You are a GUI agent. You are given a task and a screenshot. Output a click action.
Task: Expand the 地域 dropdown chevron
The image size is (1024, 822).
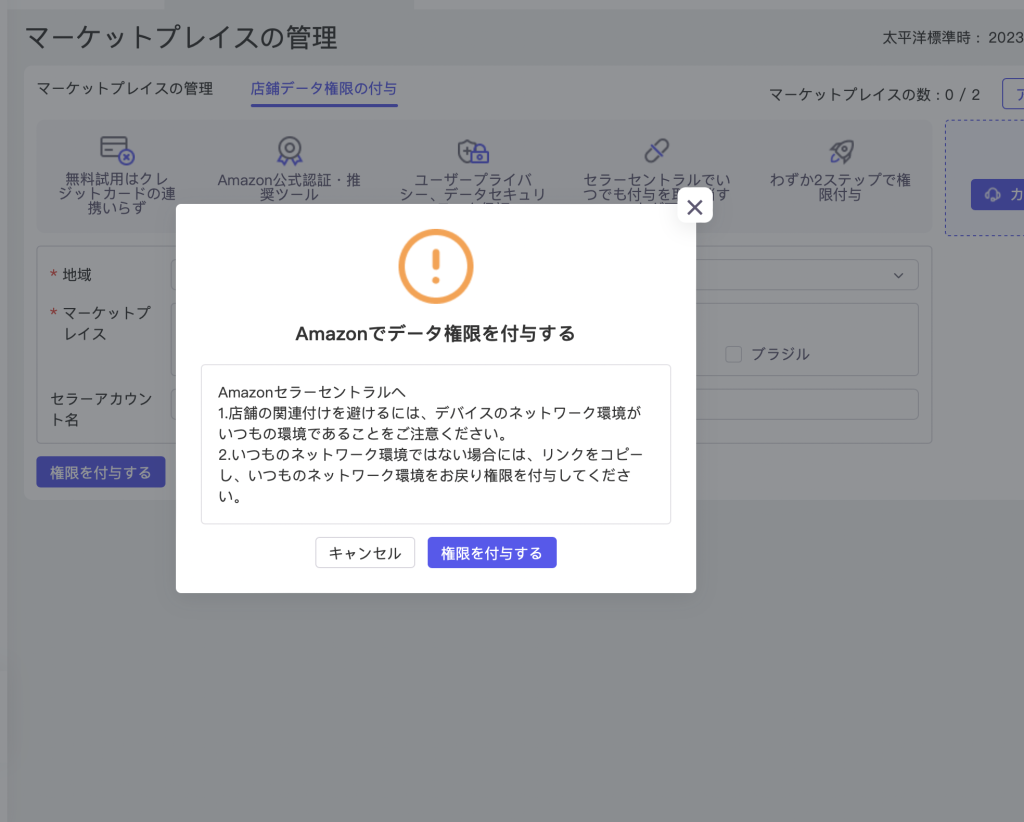[898, 275]
